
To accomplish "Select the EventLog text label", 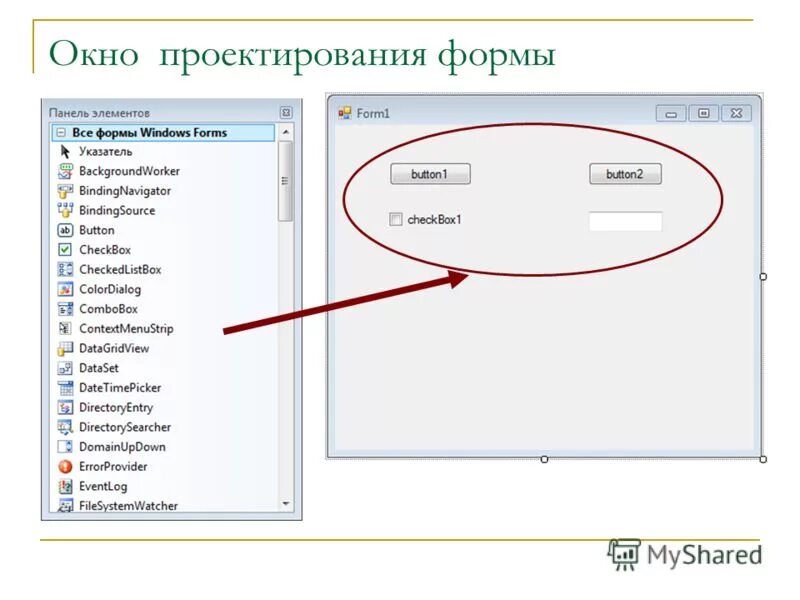I will 103,486.
